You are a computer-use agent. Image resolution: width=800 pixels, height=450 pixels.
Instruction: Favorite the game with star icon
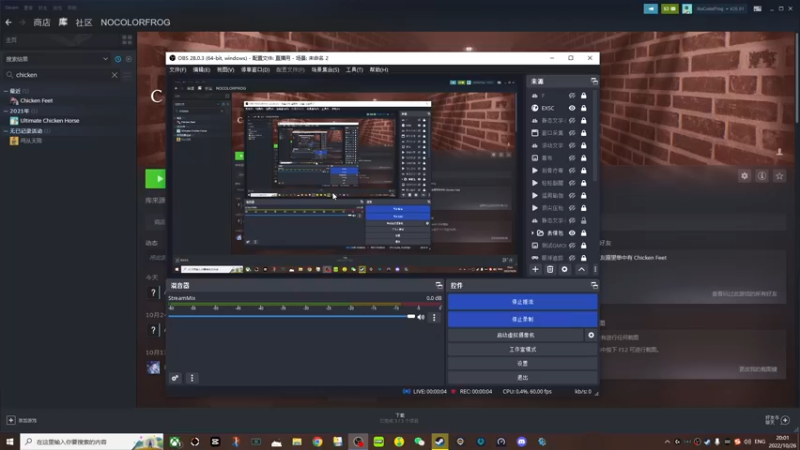(779, 176)
